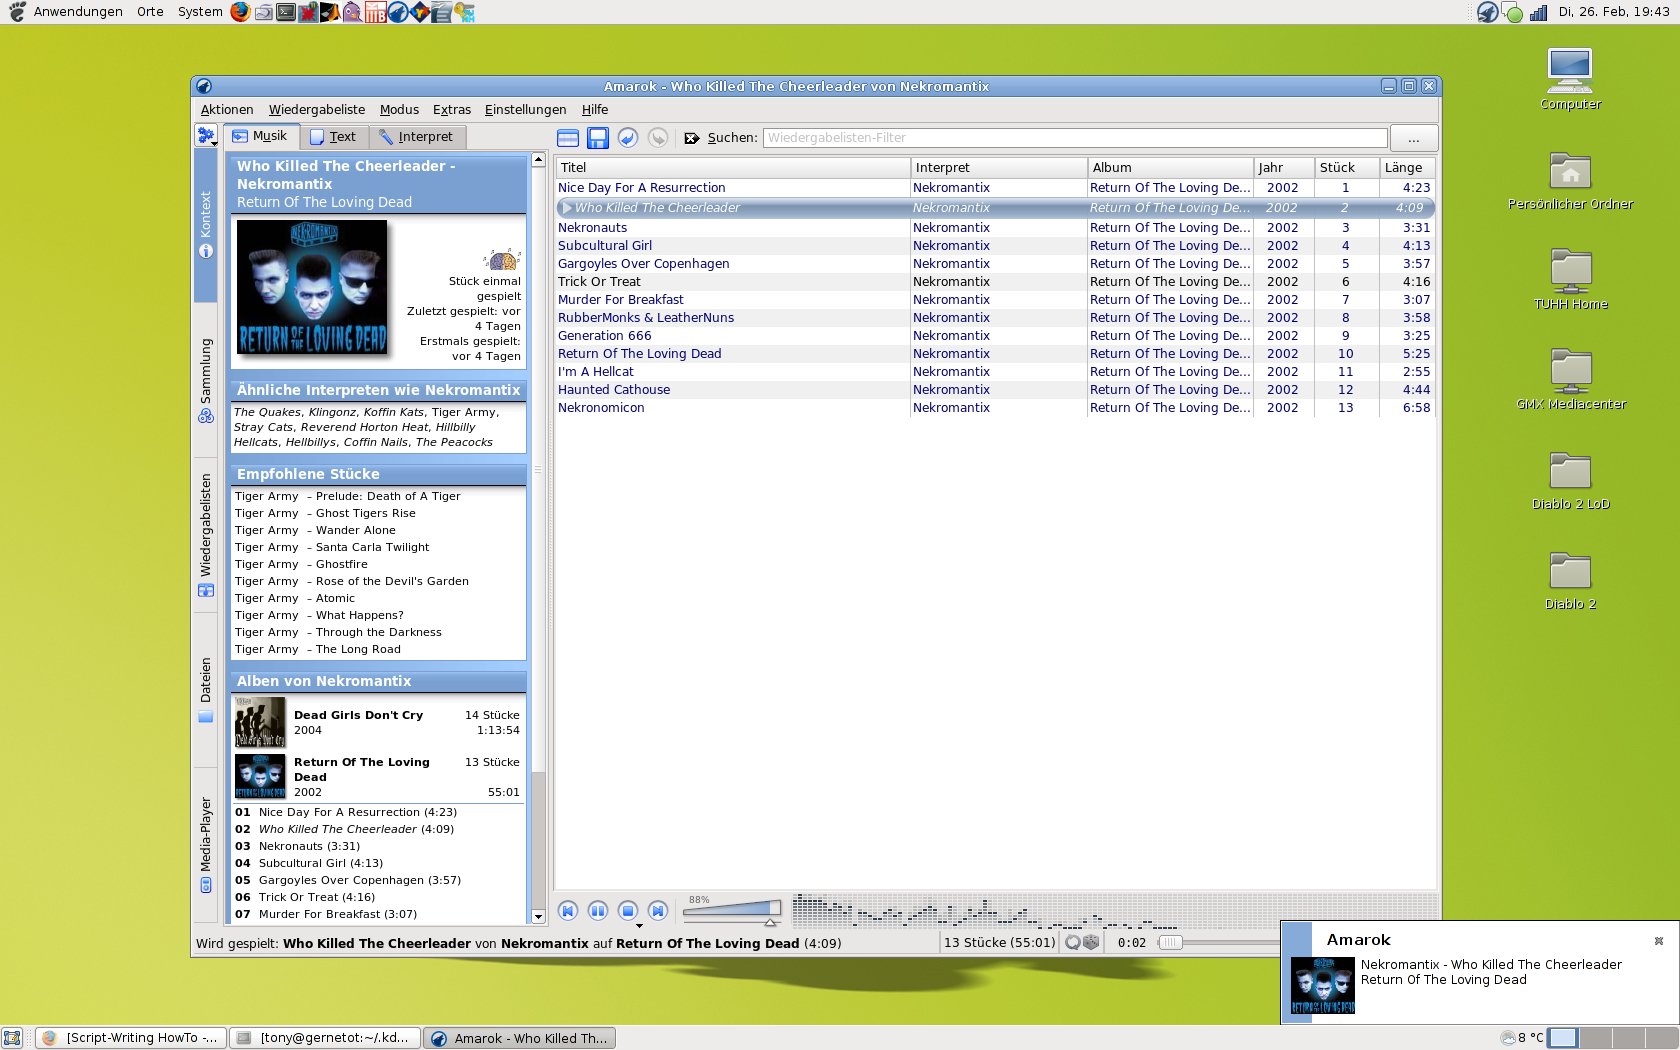
Task: Toggle repeat mode in status bar
Action: pyautogui.click(x=1073, y=942)
